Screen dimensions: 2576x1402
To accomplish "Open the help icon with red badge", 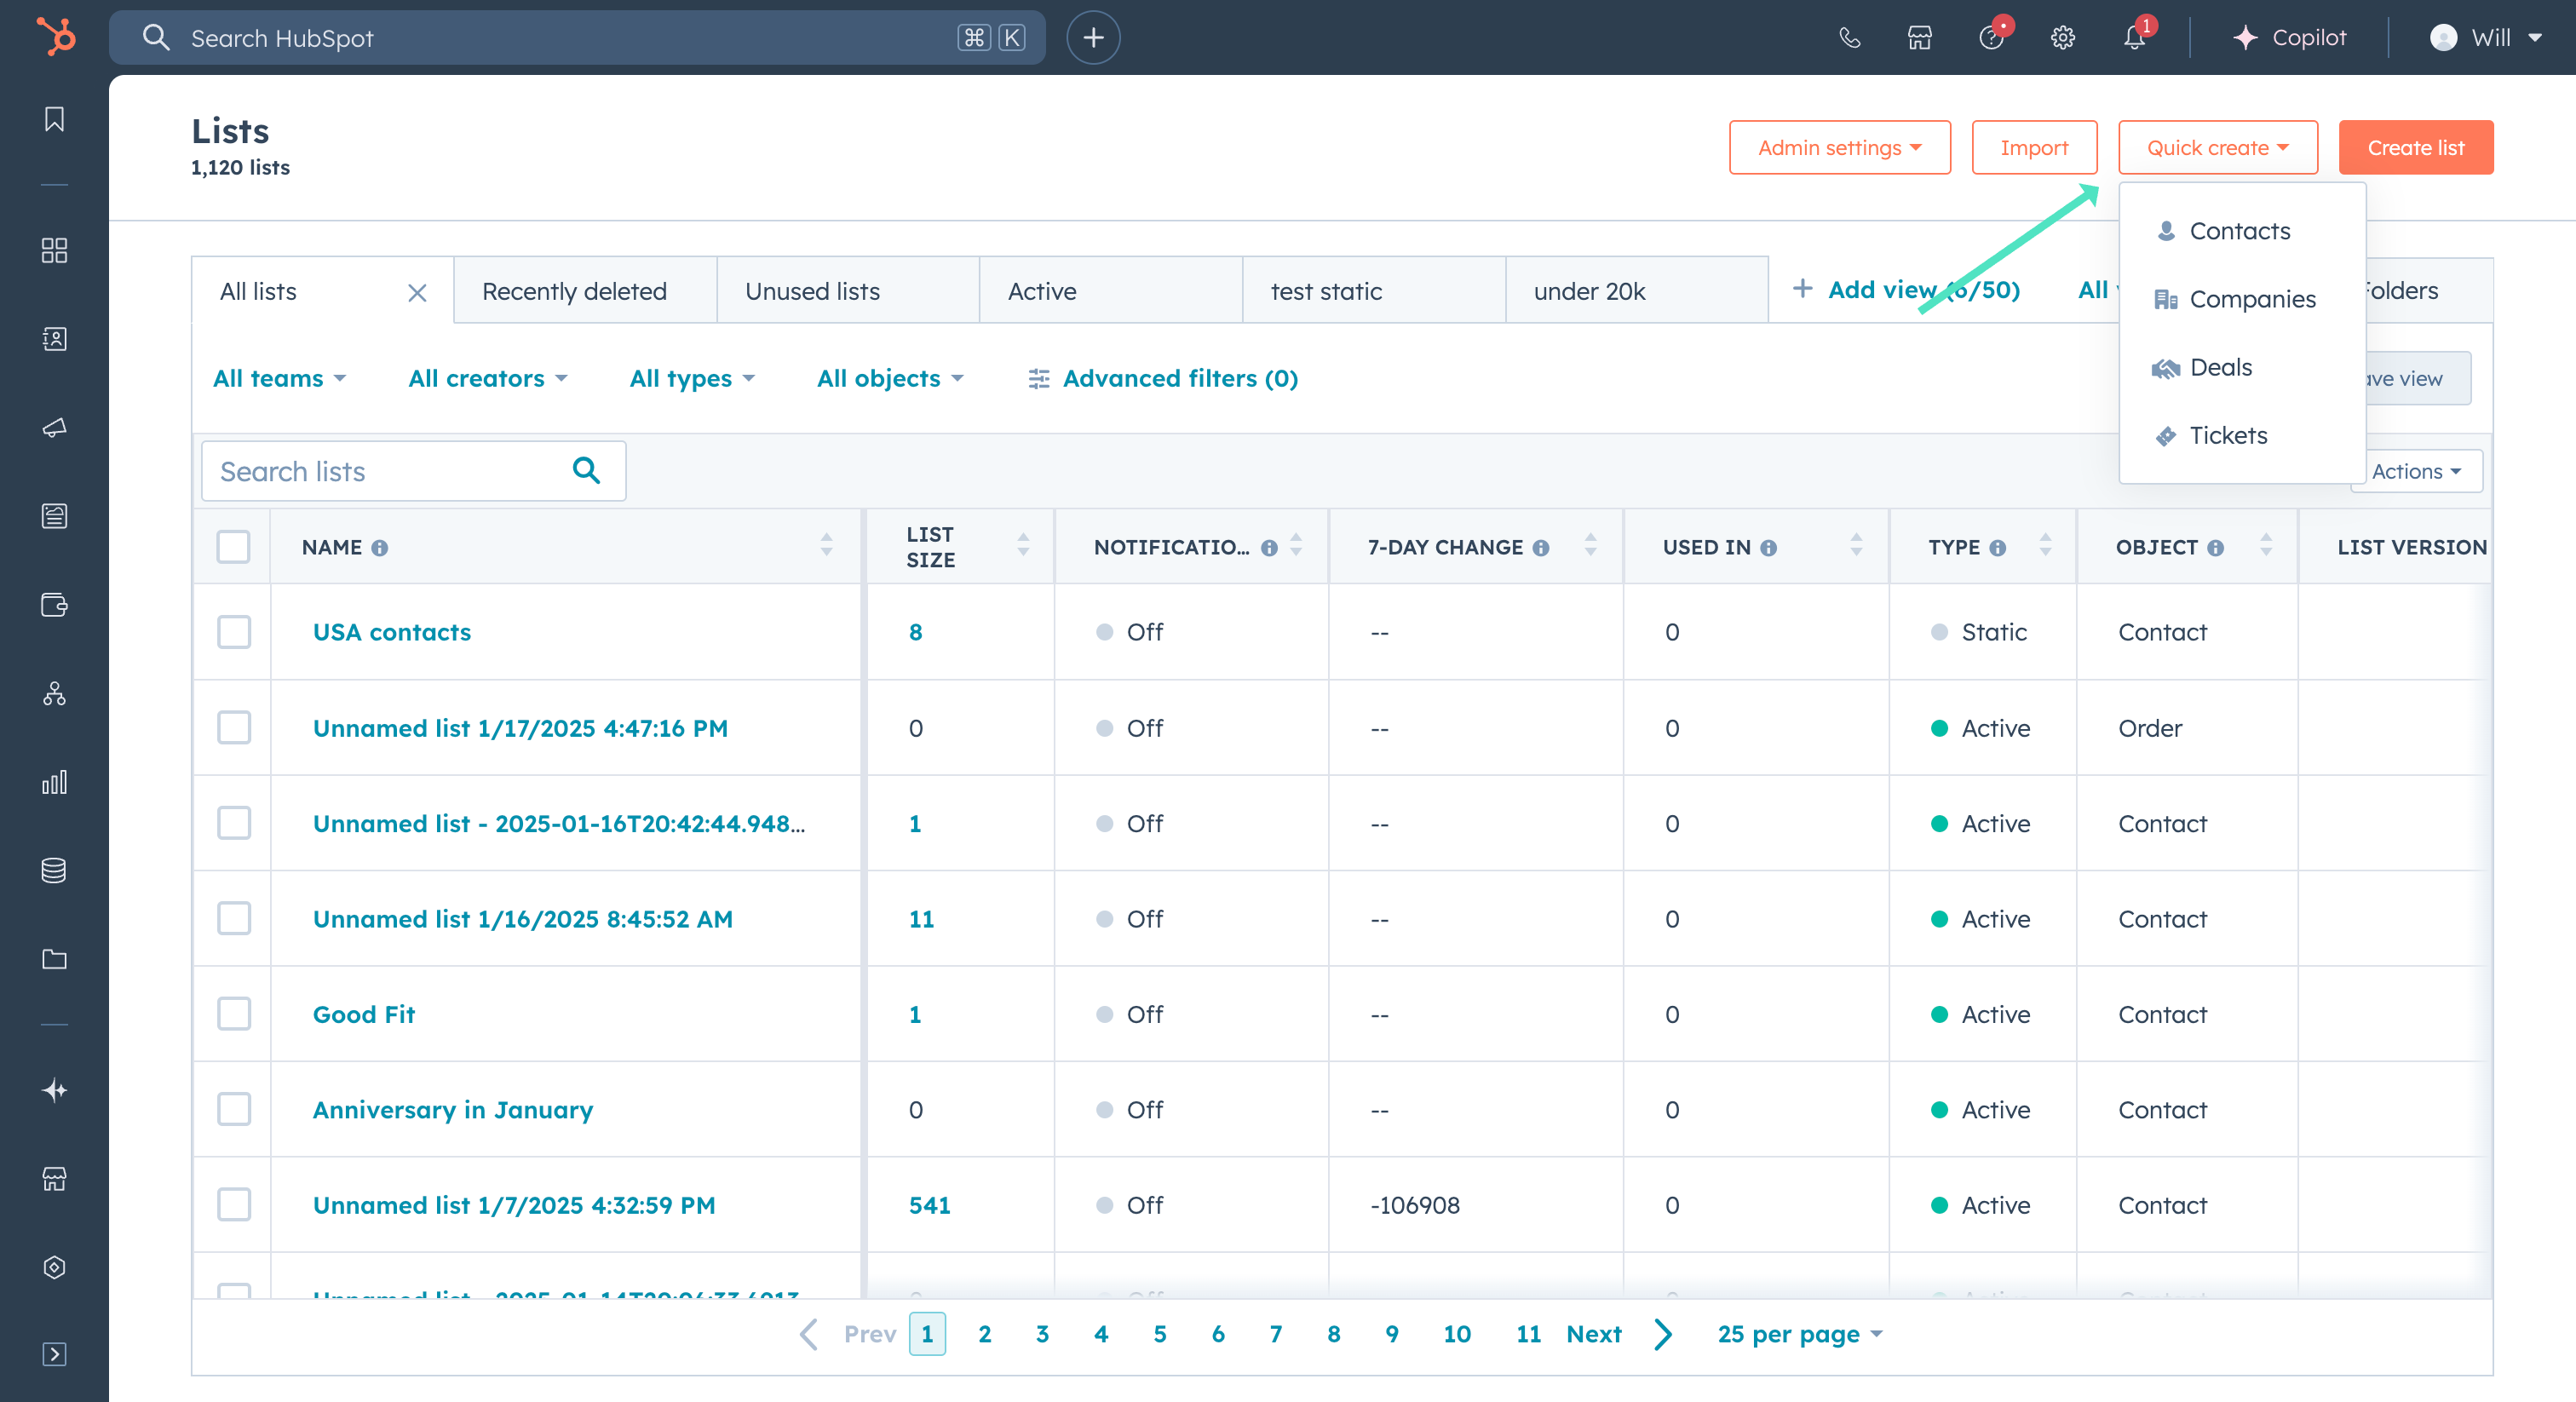I will pos(1992,38).
